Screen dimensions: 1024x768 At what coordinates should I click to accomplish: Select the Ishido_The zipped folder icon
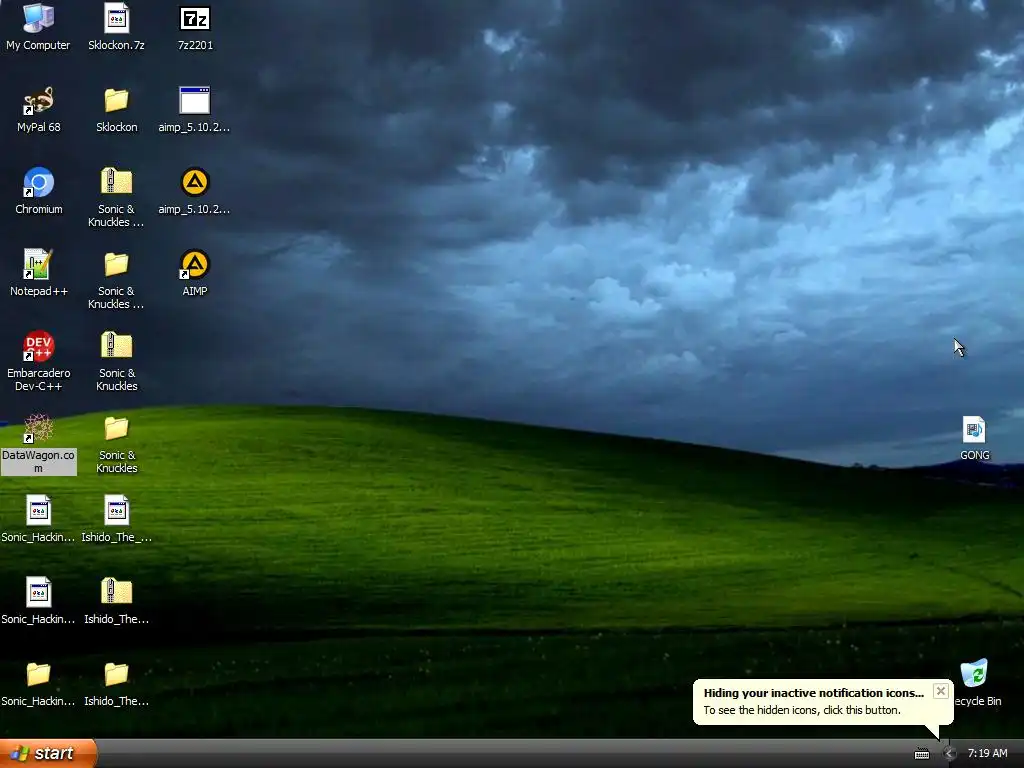(116, 601)
